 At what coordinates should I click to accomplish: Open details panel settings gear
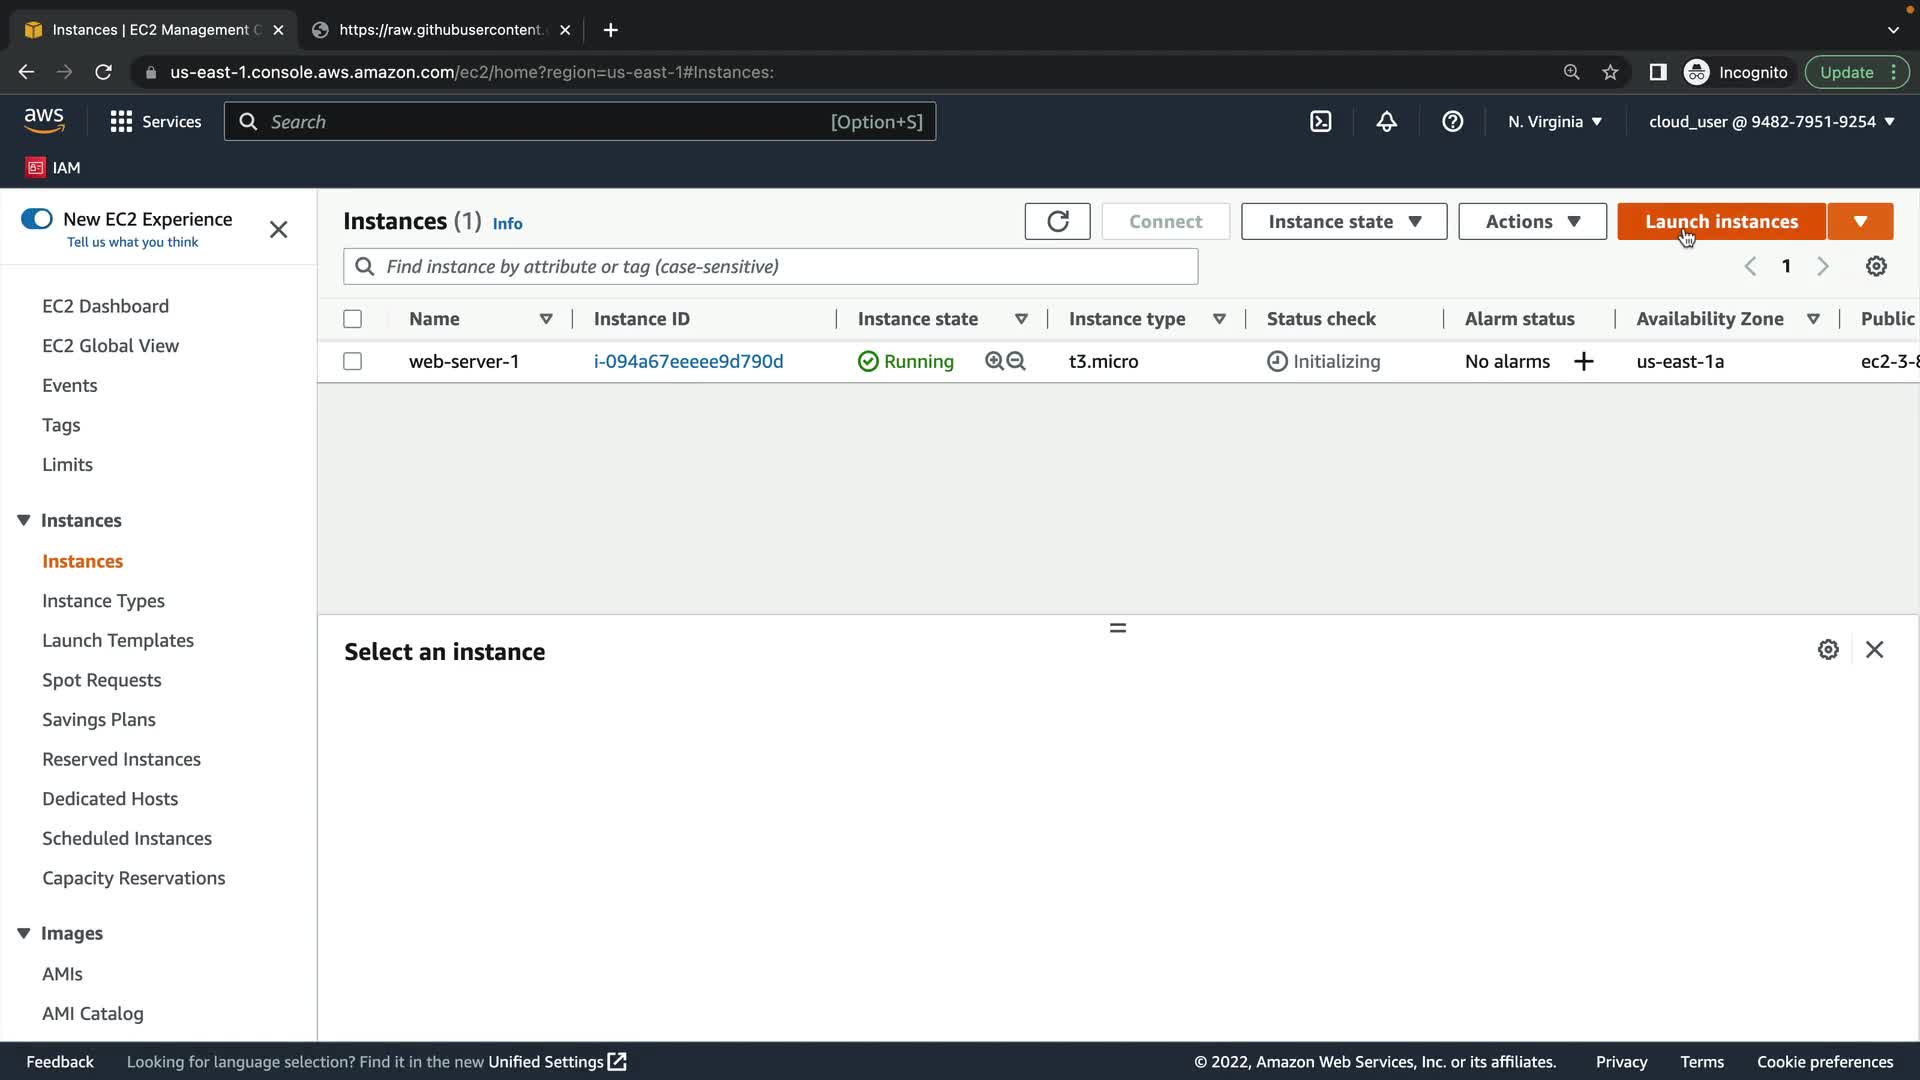click(1828, 650)
